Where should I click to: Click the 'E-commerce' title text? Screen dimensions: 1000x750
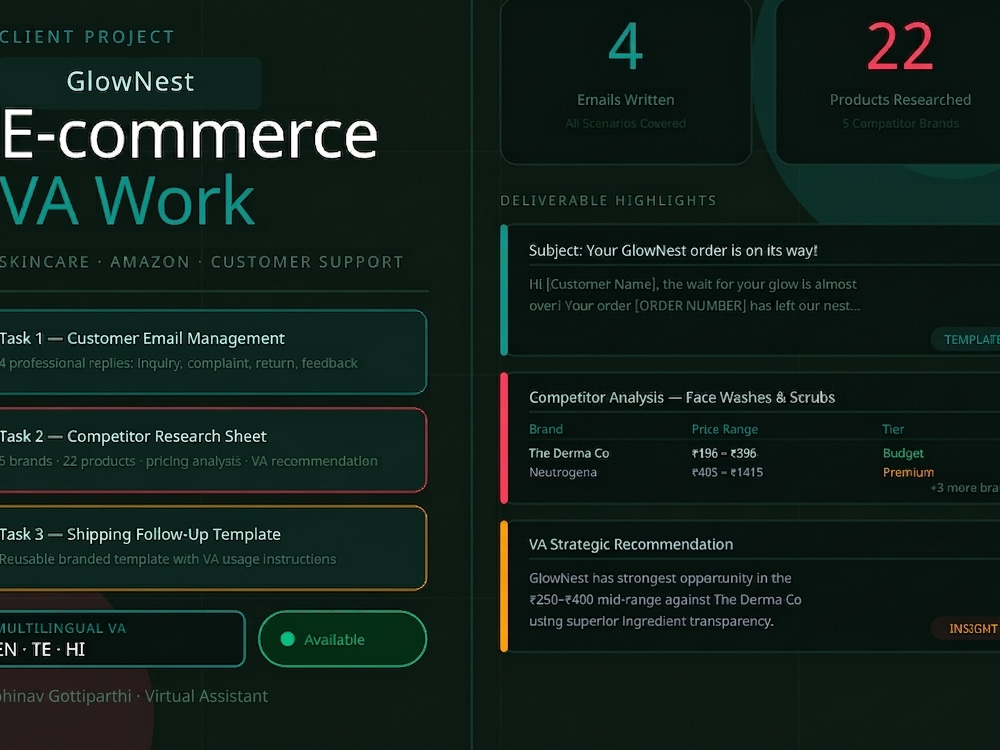189,135
